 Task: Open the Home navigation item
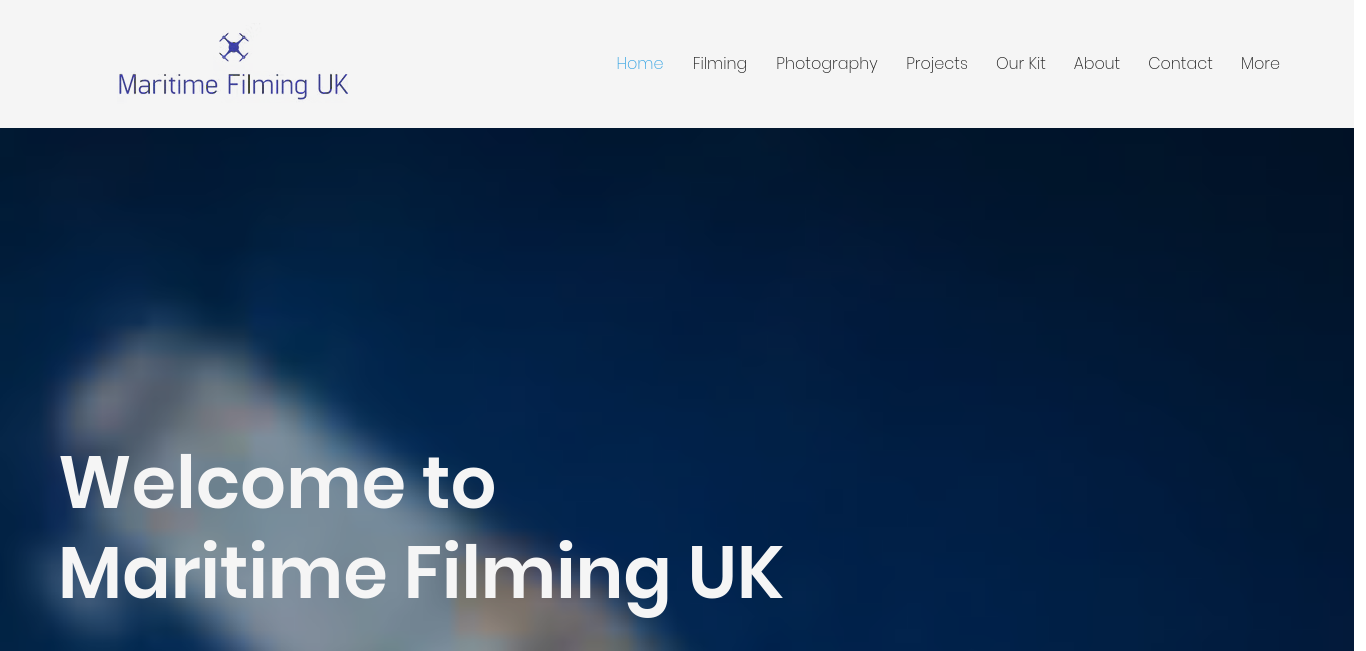[x=640, y=63]
